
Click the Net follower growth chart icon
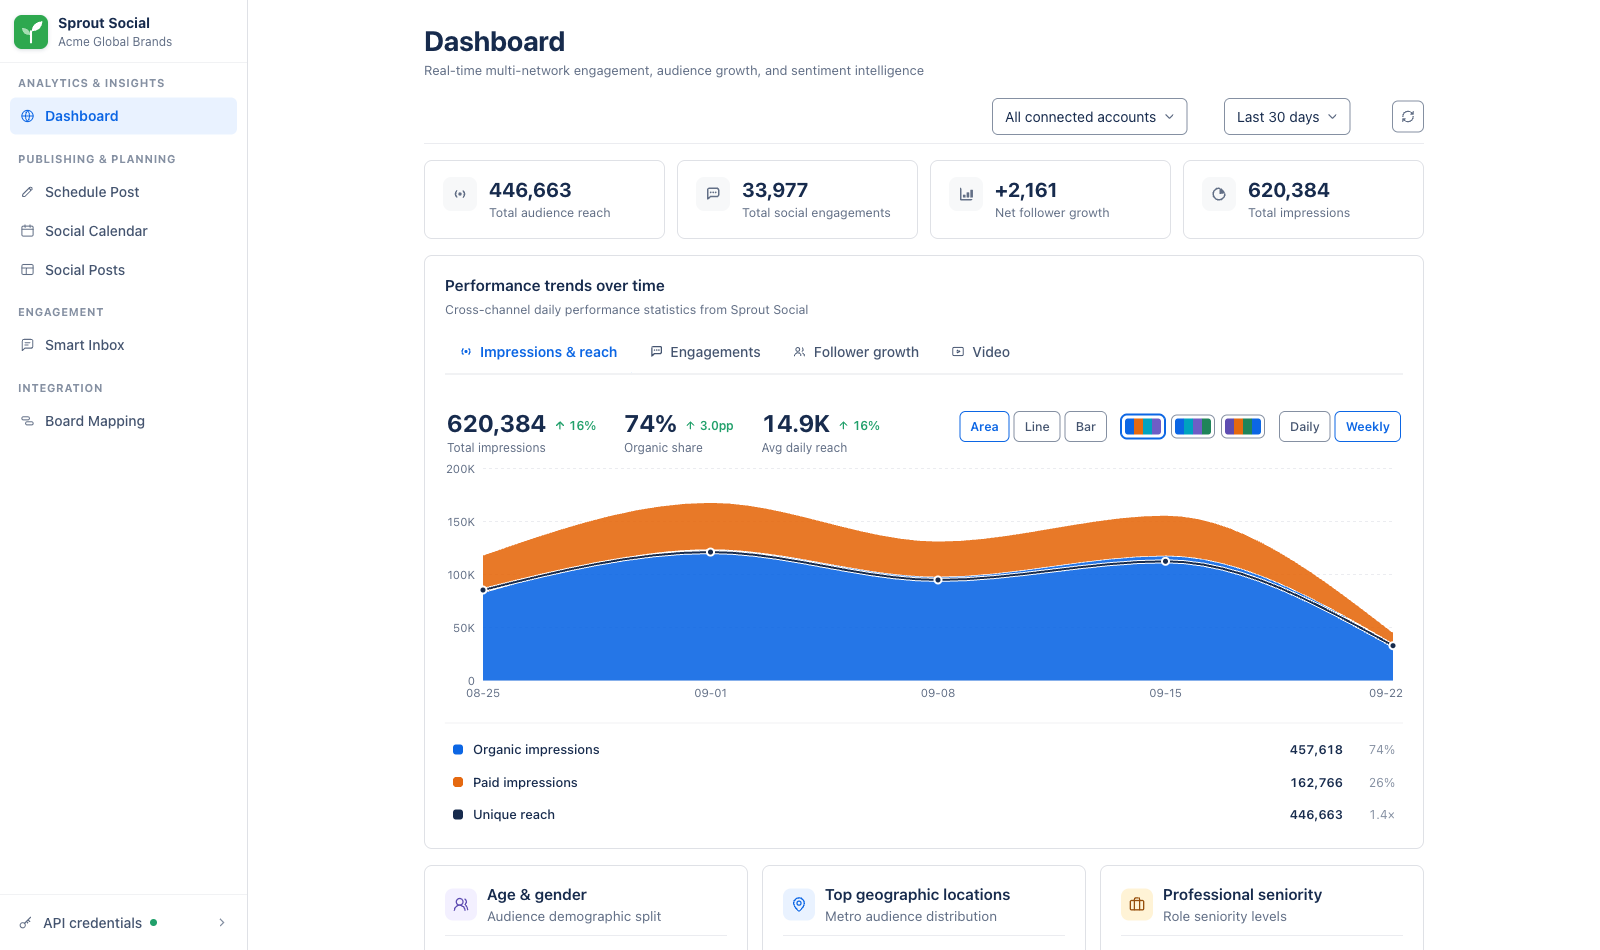(x=966, y=194)
